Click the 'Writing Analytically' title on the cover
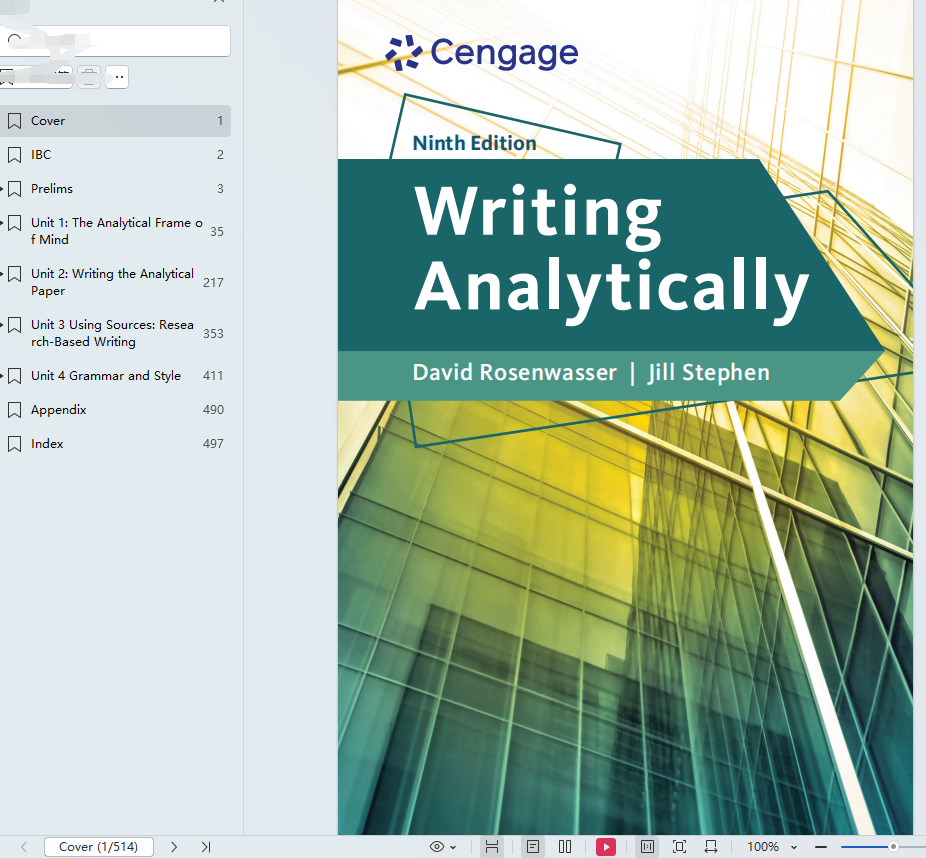The image size is (926, 858). coord(611,255)
